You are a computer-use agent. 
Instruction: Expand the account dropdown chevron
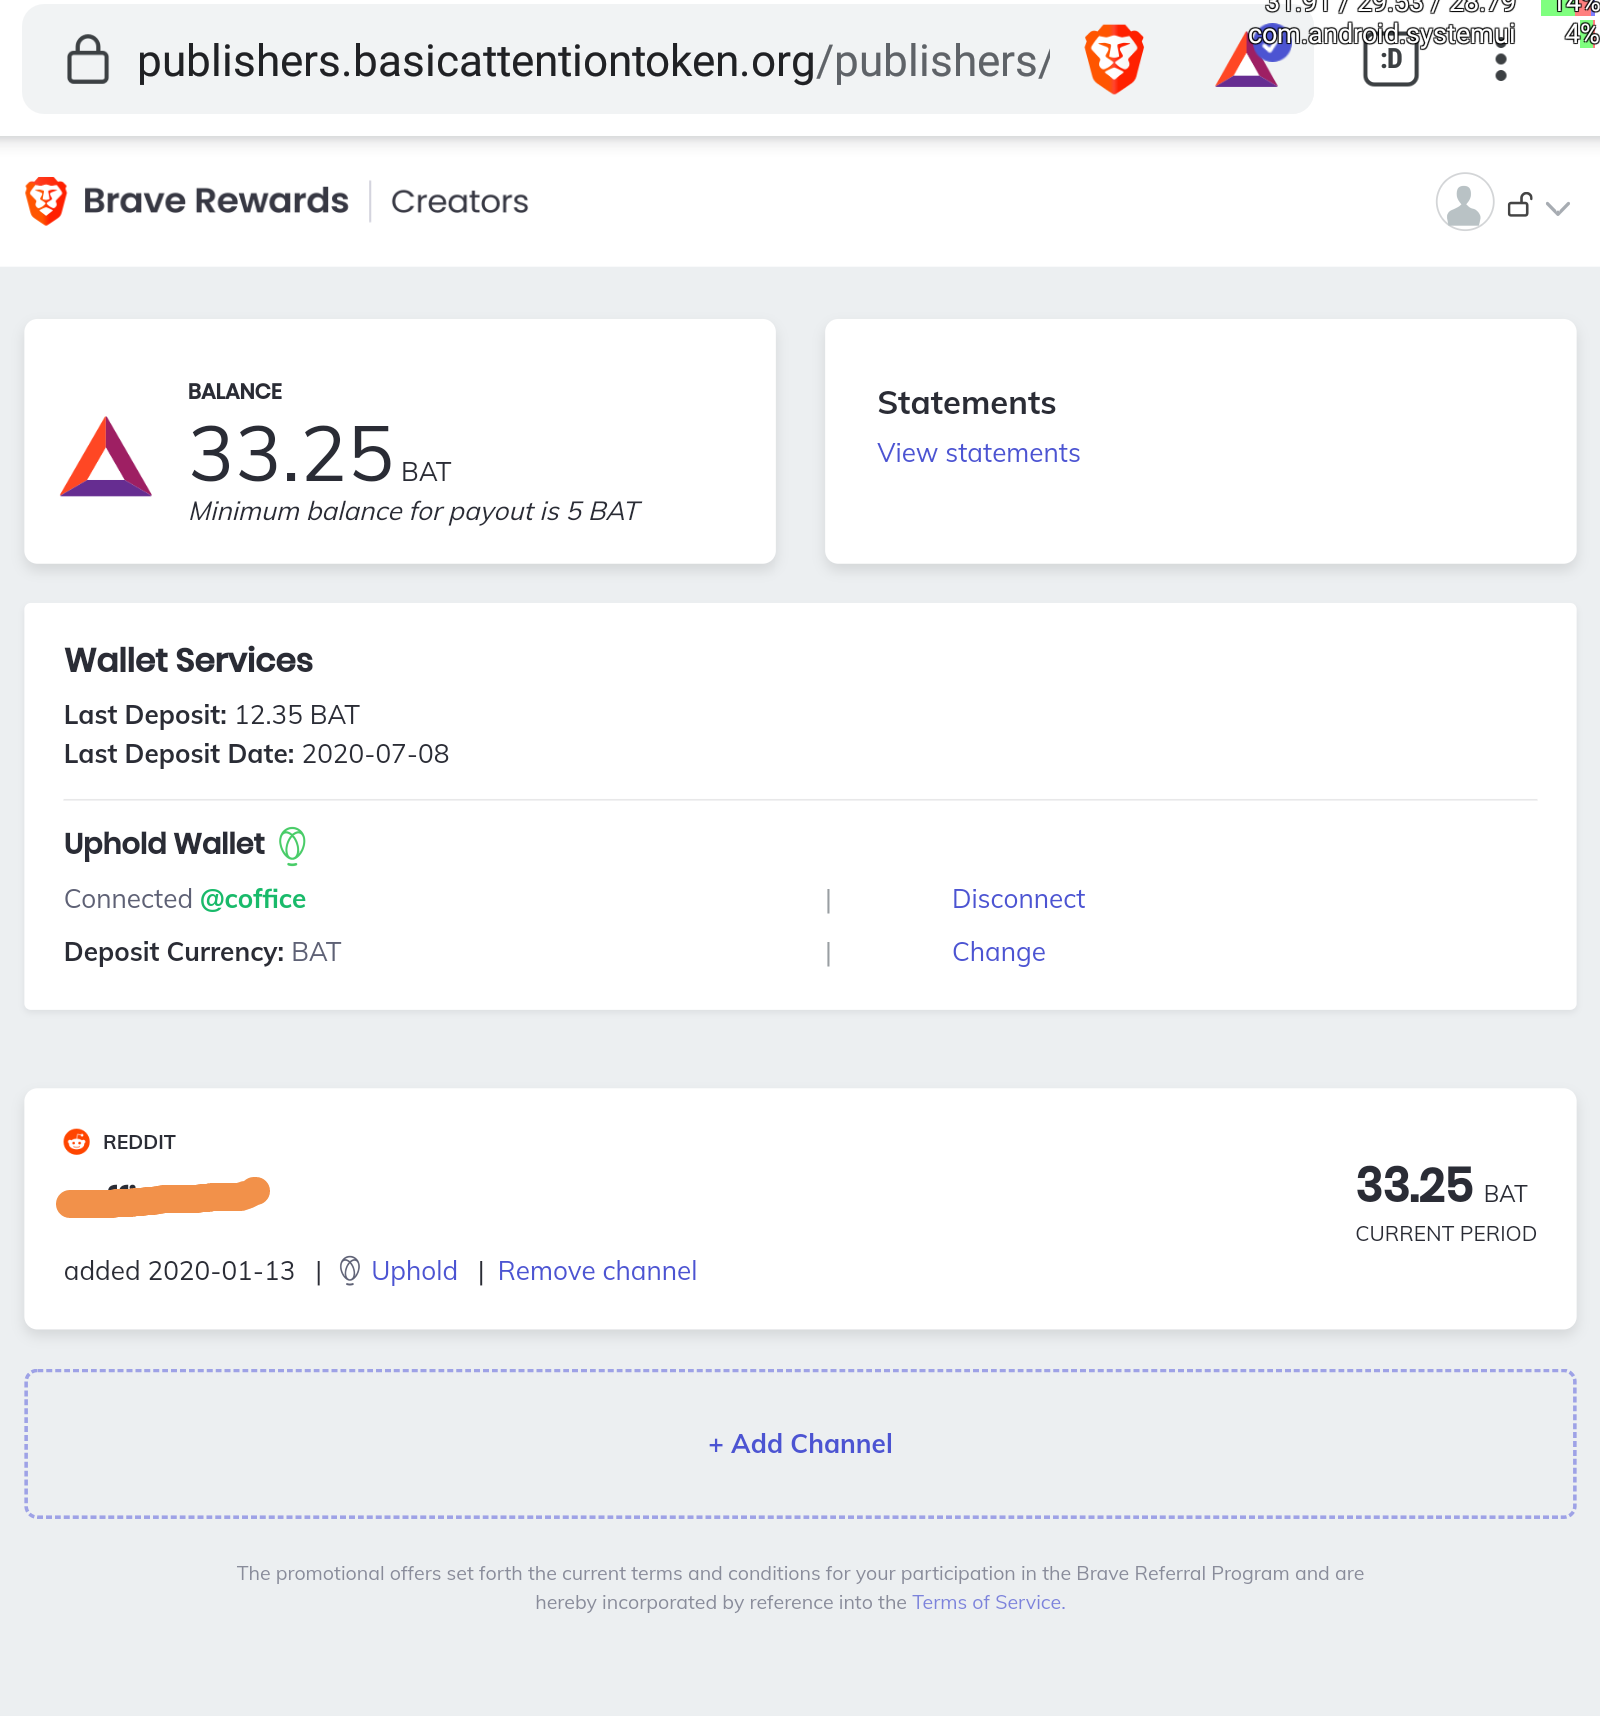(x=1557, y=208)
